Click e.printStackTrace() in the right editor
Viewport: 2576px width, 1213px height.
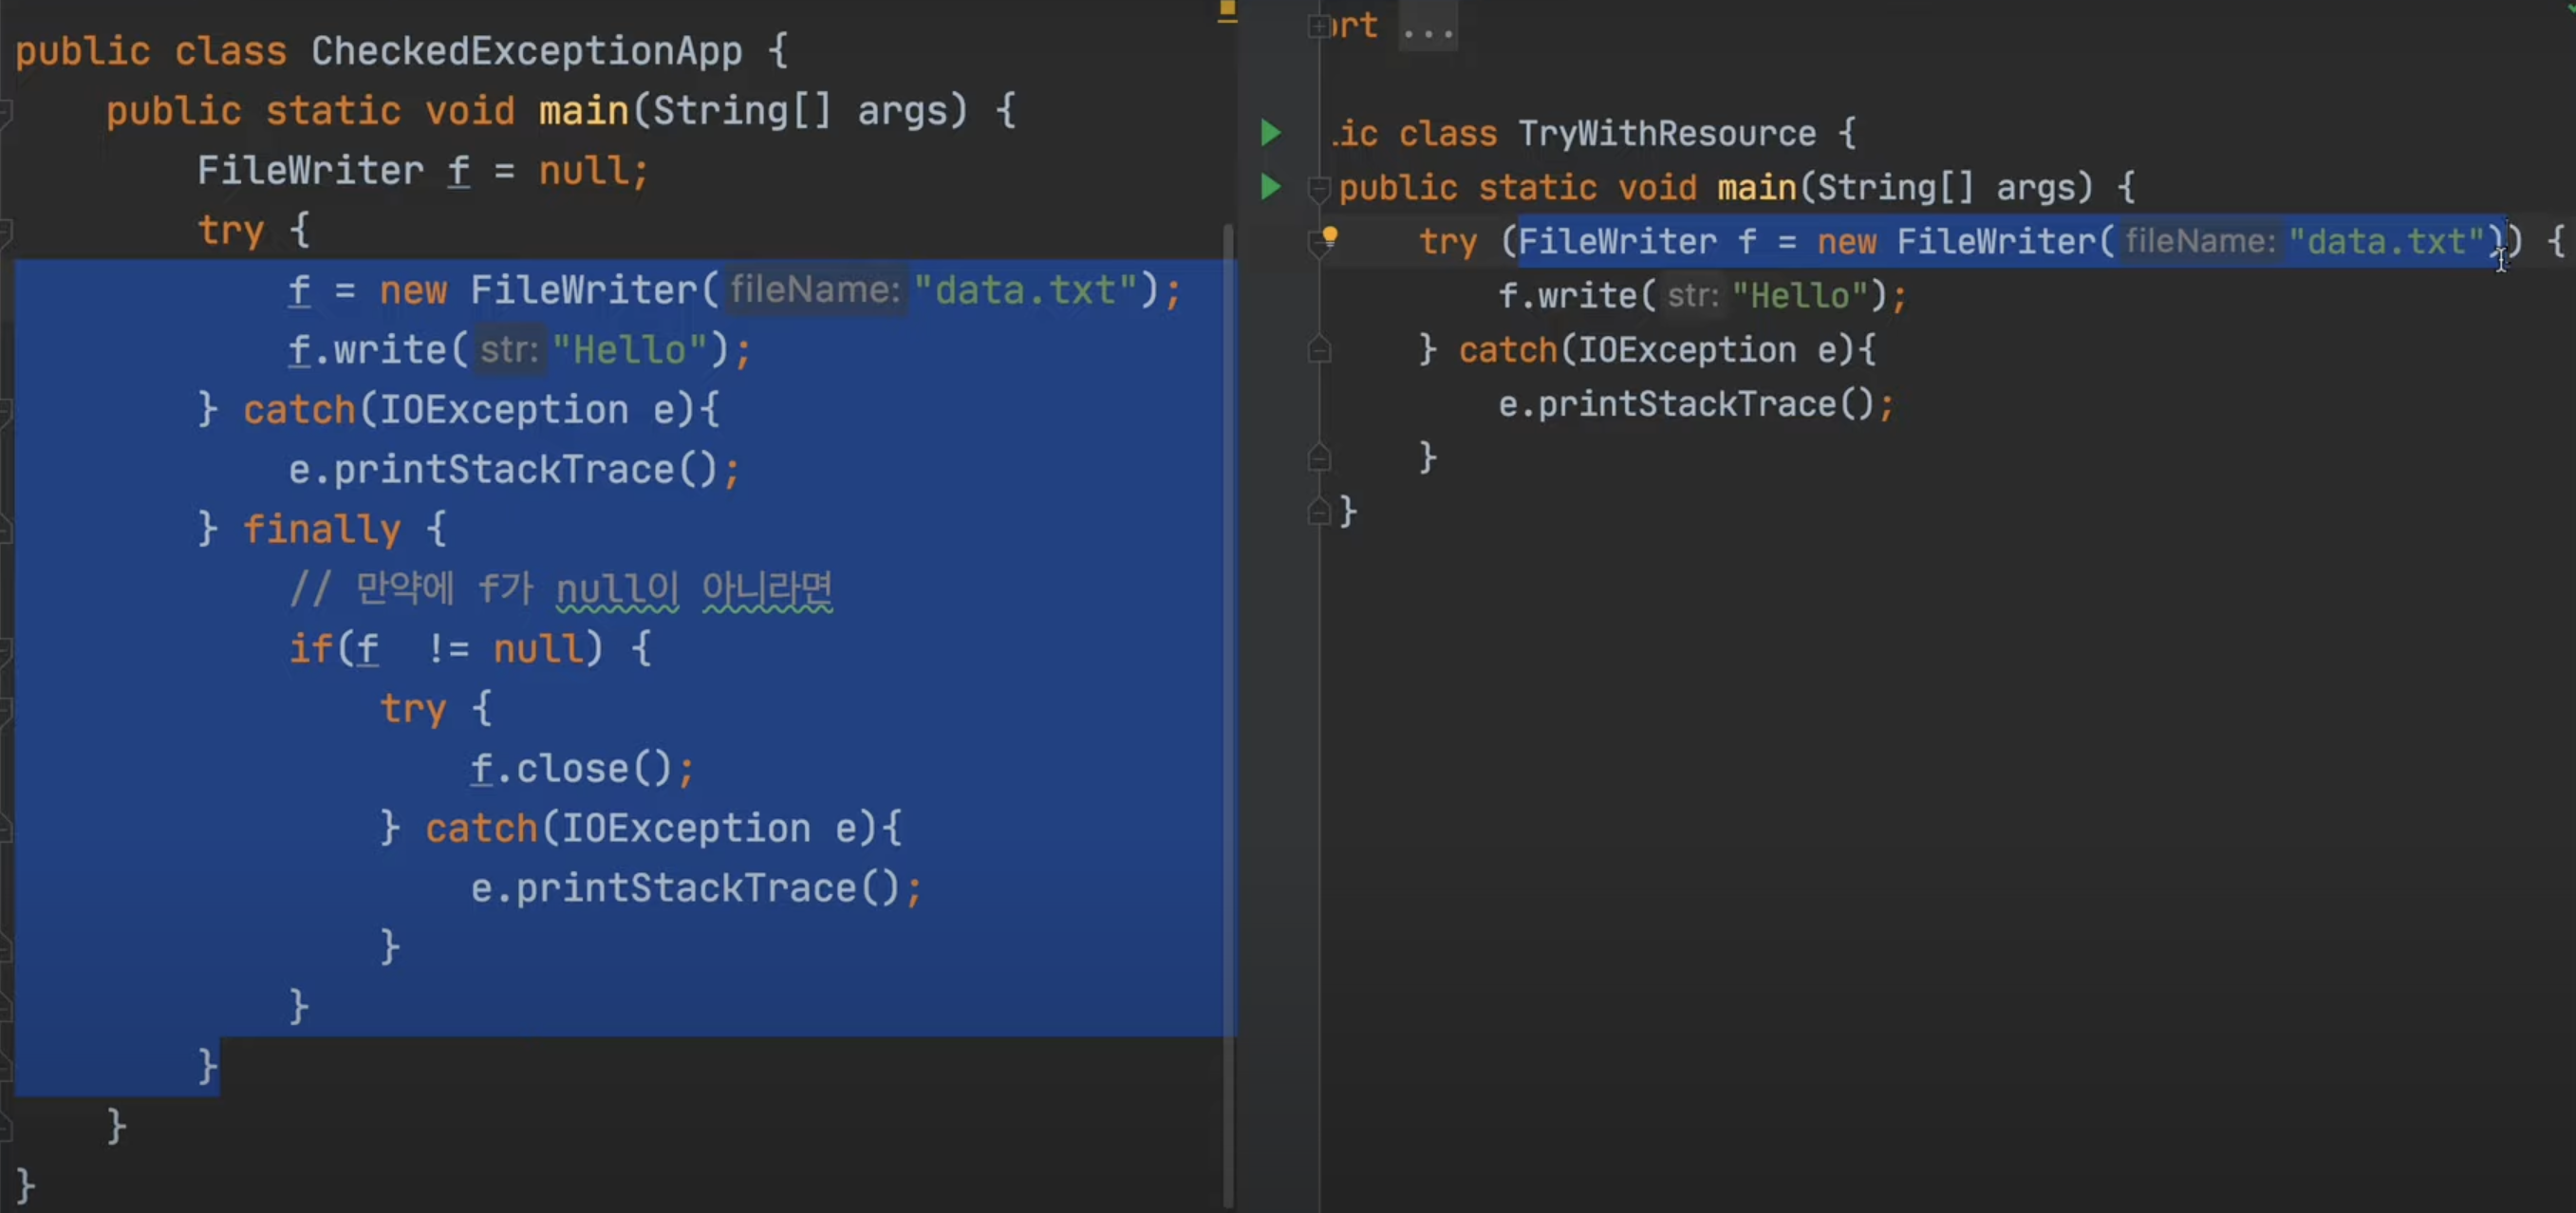(1695, 404)
